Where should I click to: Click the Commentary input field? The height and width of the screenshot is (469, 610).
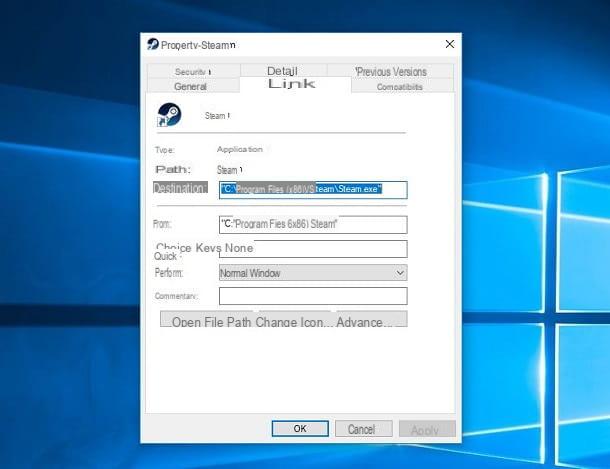pyautogui.click(x=313, y=296)
